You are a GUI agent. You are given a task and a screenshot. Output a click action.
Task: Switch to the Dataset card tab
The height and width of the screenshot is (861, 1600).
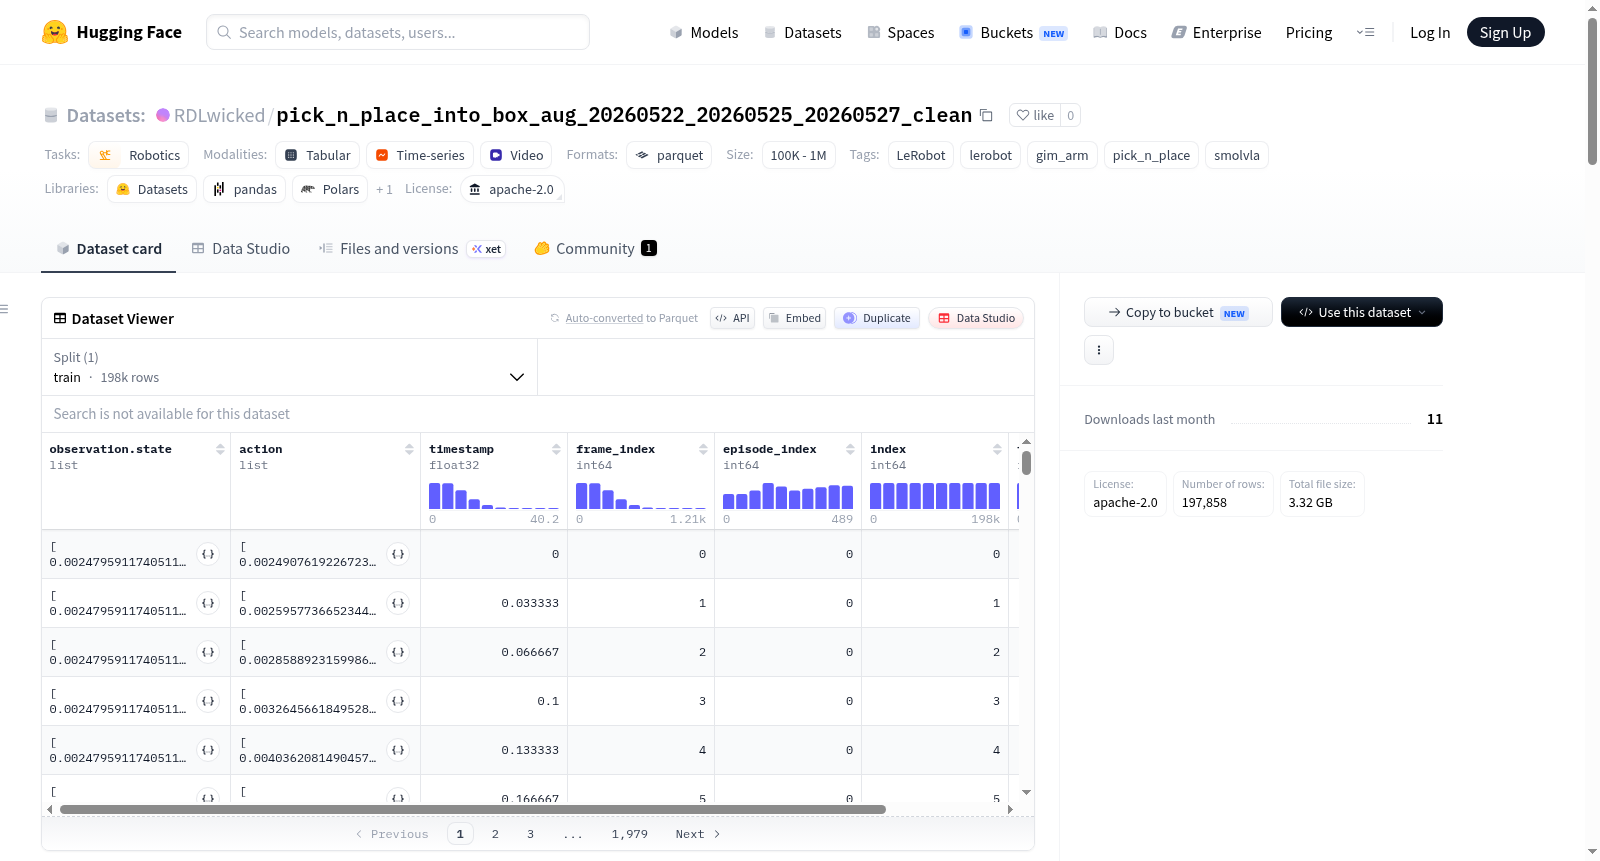click(x=108, y=249)
